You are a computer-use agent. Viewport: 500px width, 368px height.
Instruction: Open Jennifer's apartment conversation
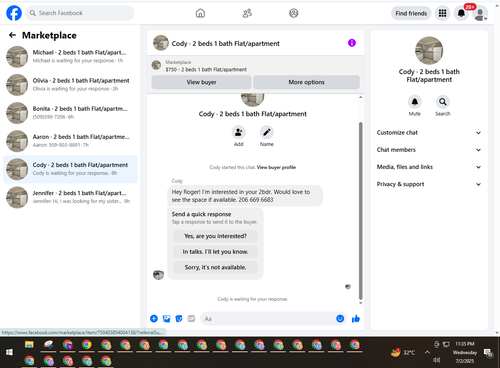(70, 197)
